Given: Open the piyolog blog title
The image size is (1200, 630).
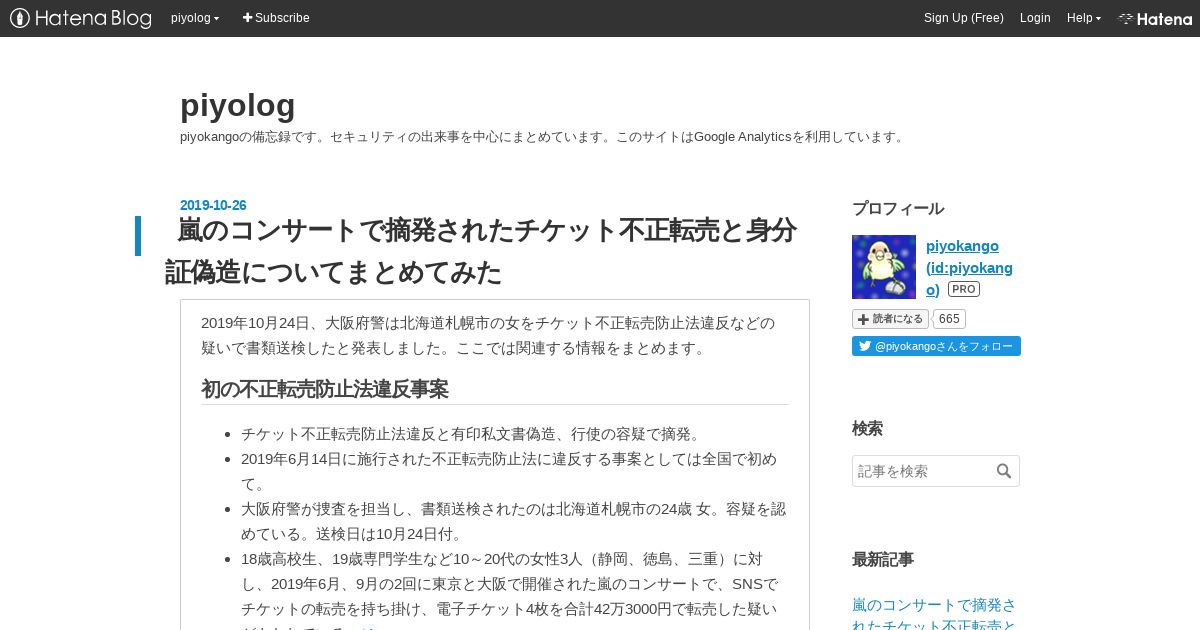Looking at the screenshot, I should coord(238,105).
